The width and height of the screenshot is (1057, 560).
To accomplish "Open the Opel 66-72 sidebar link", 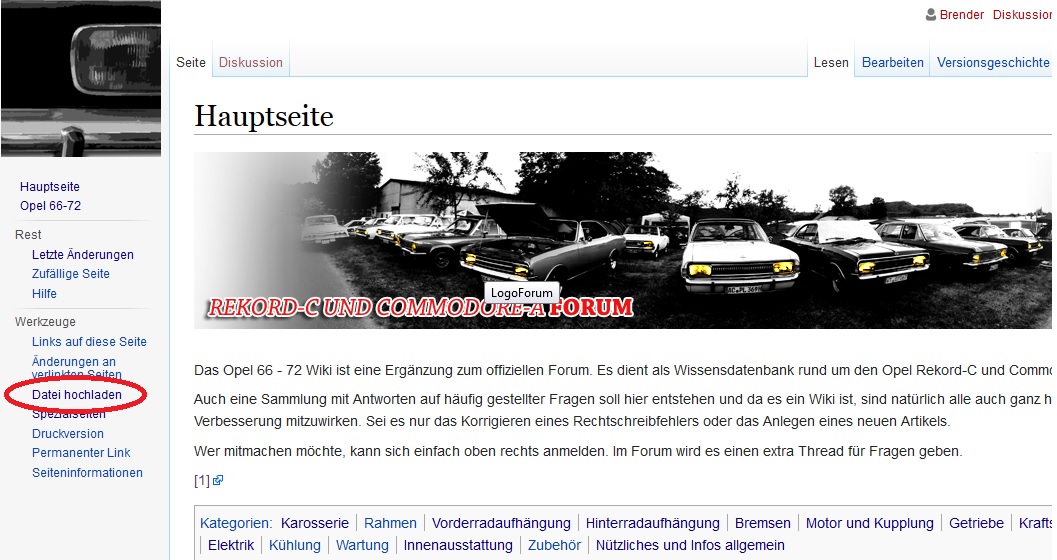I will click(x=51, y=206).
